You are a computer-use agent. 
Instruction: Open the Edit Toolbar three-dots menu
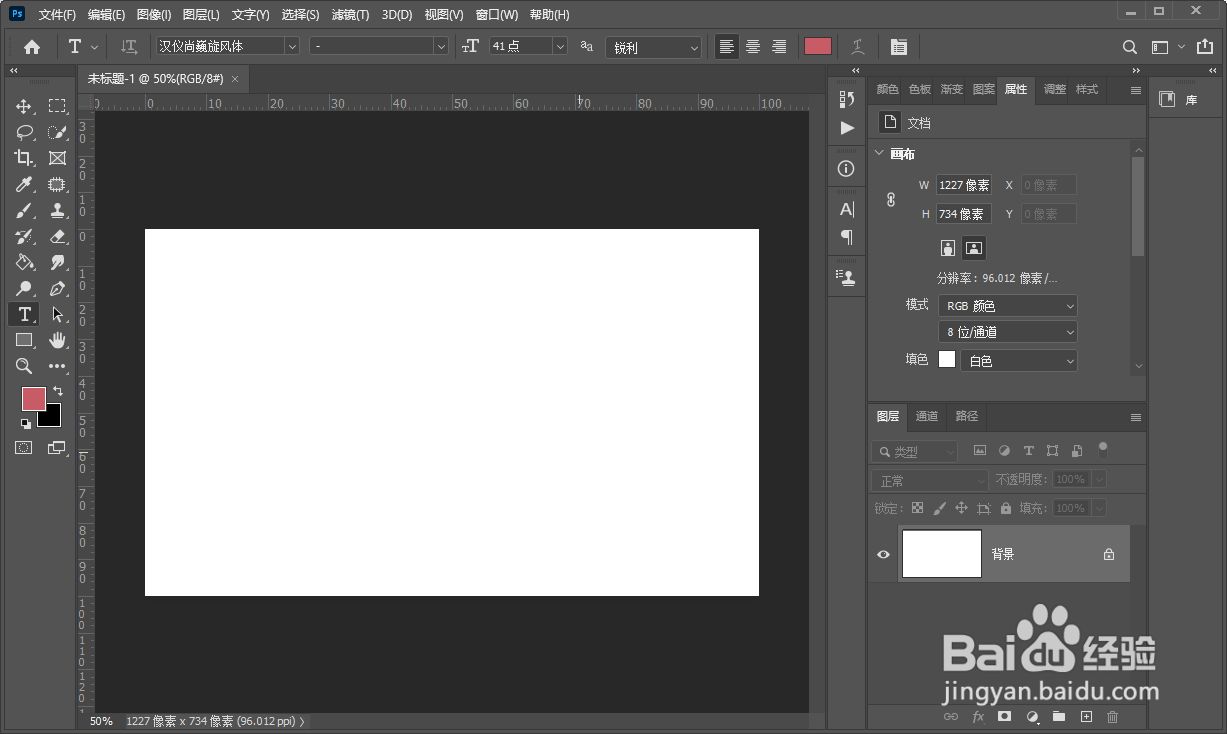click(57, 366)
